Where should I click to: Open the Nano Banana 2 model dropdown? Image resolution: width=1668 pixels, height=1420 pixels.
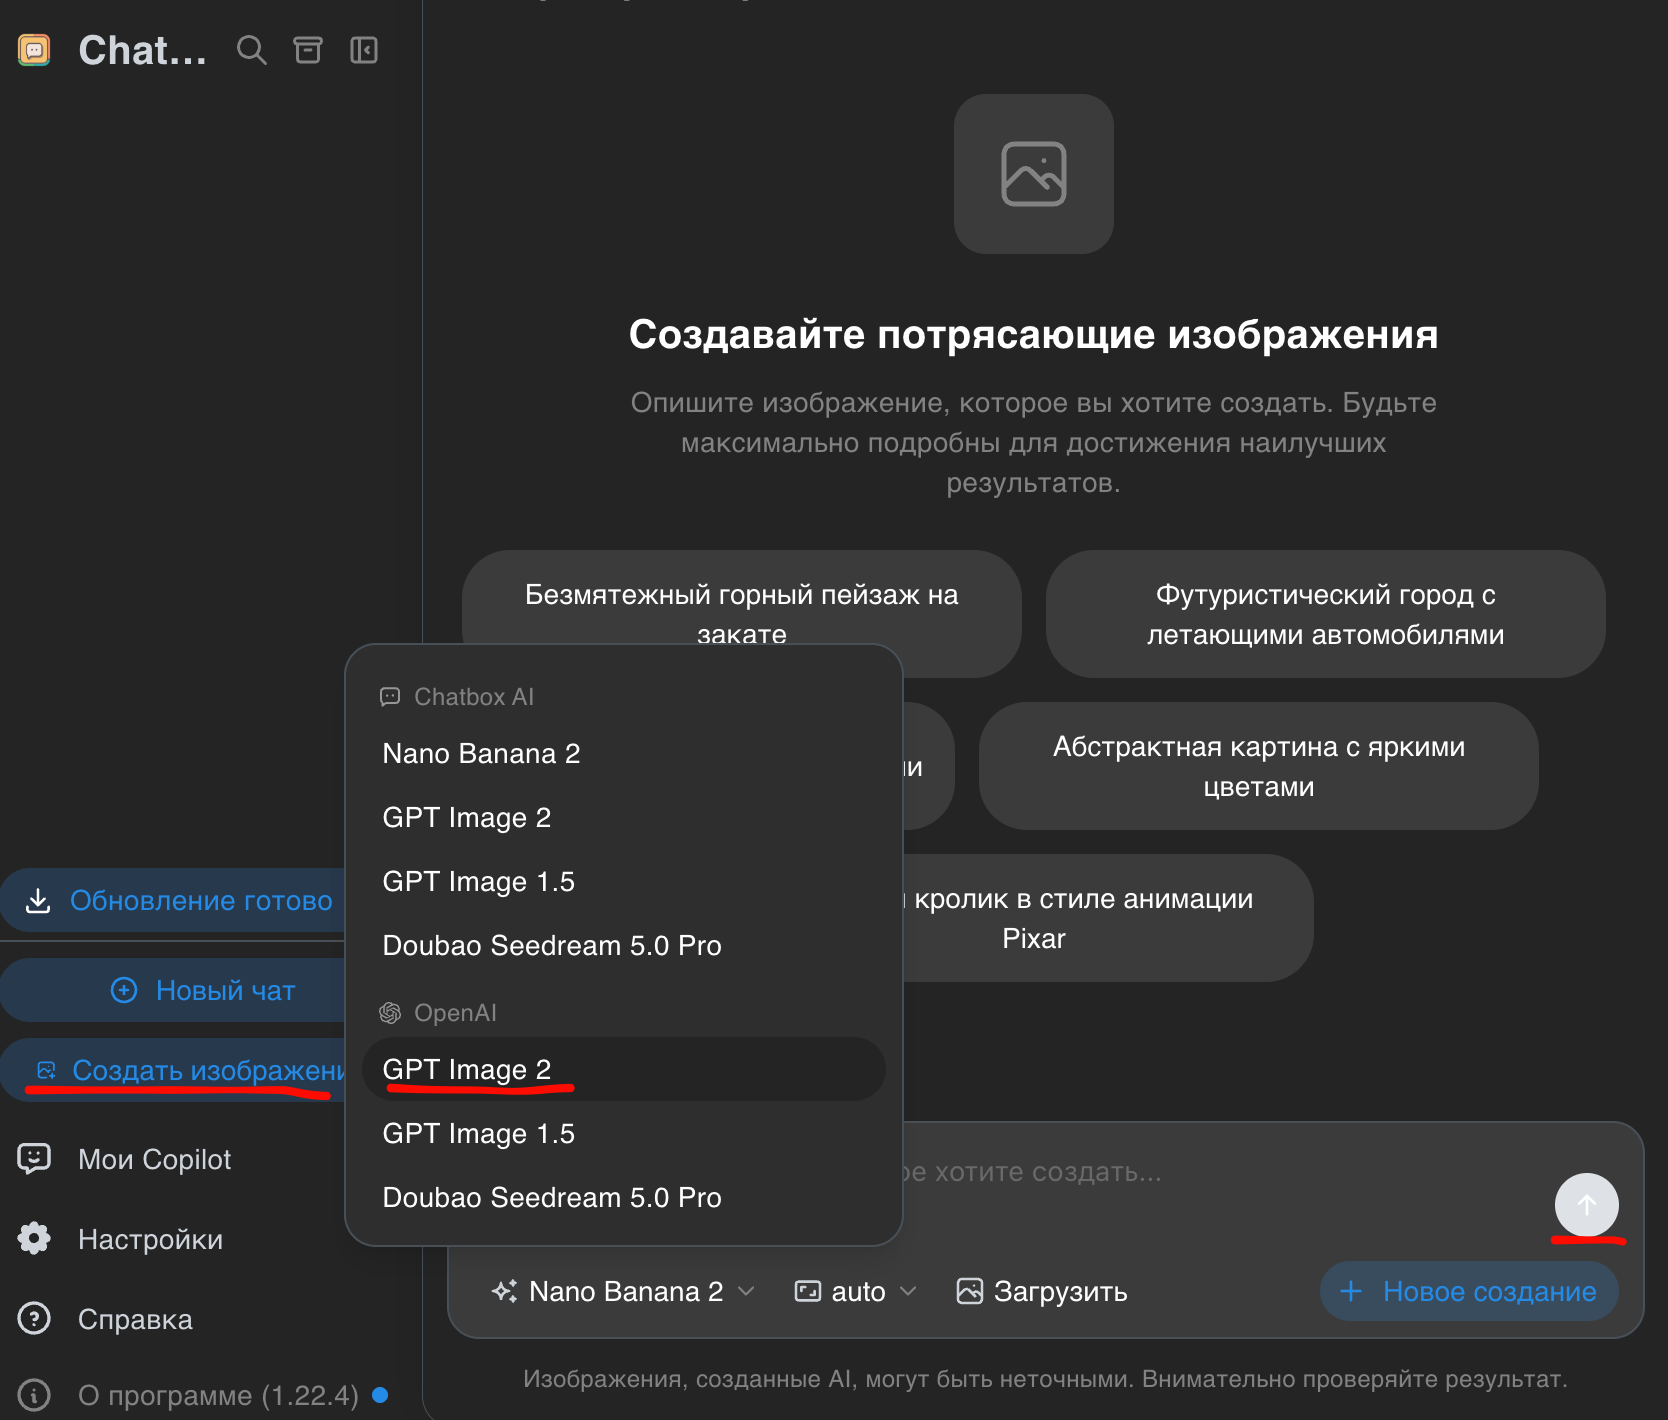click(623, 1291)
